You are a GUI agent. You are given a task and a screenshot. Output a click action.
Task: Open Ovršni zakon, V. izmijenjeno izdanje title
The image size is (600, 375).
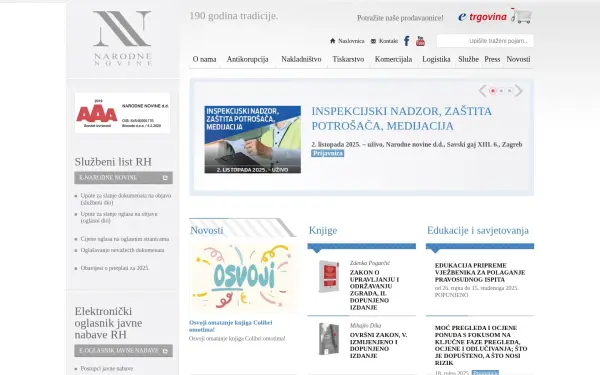coord(378,345)
